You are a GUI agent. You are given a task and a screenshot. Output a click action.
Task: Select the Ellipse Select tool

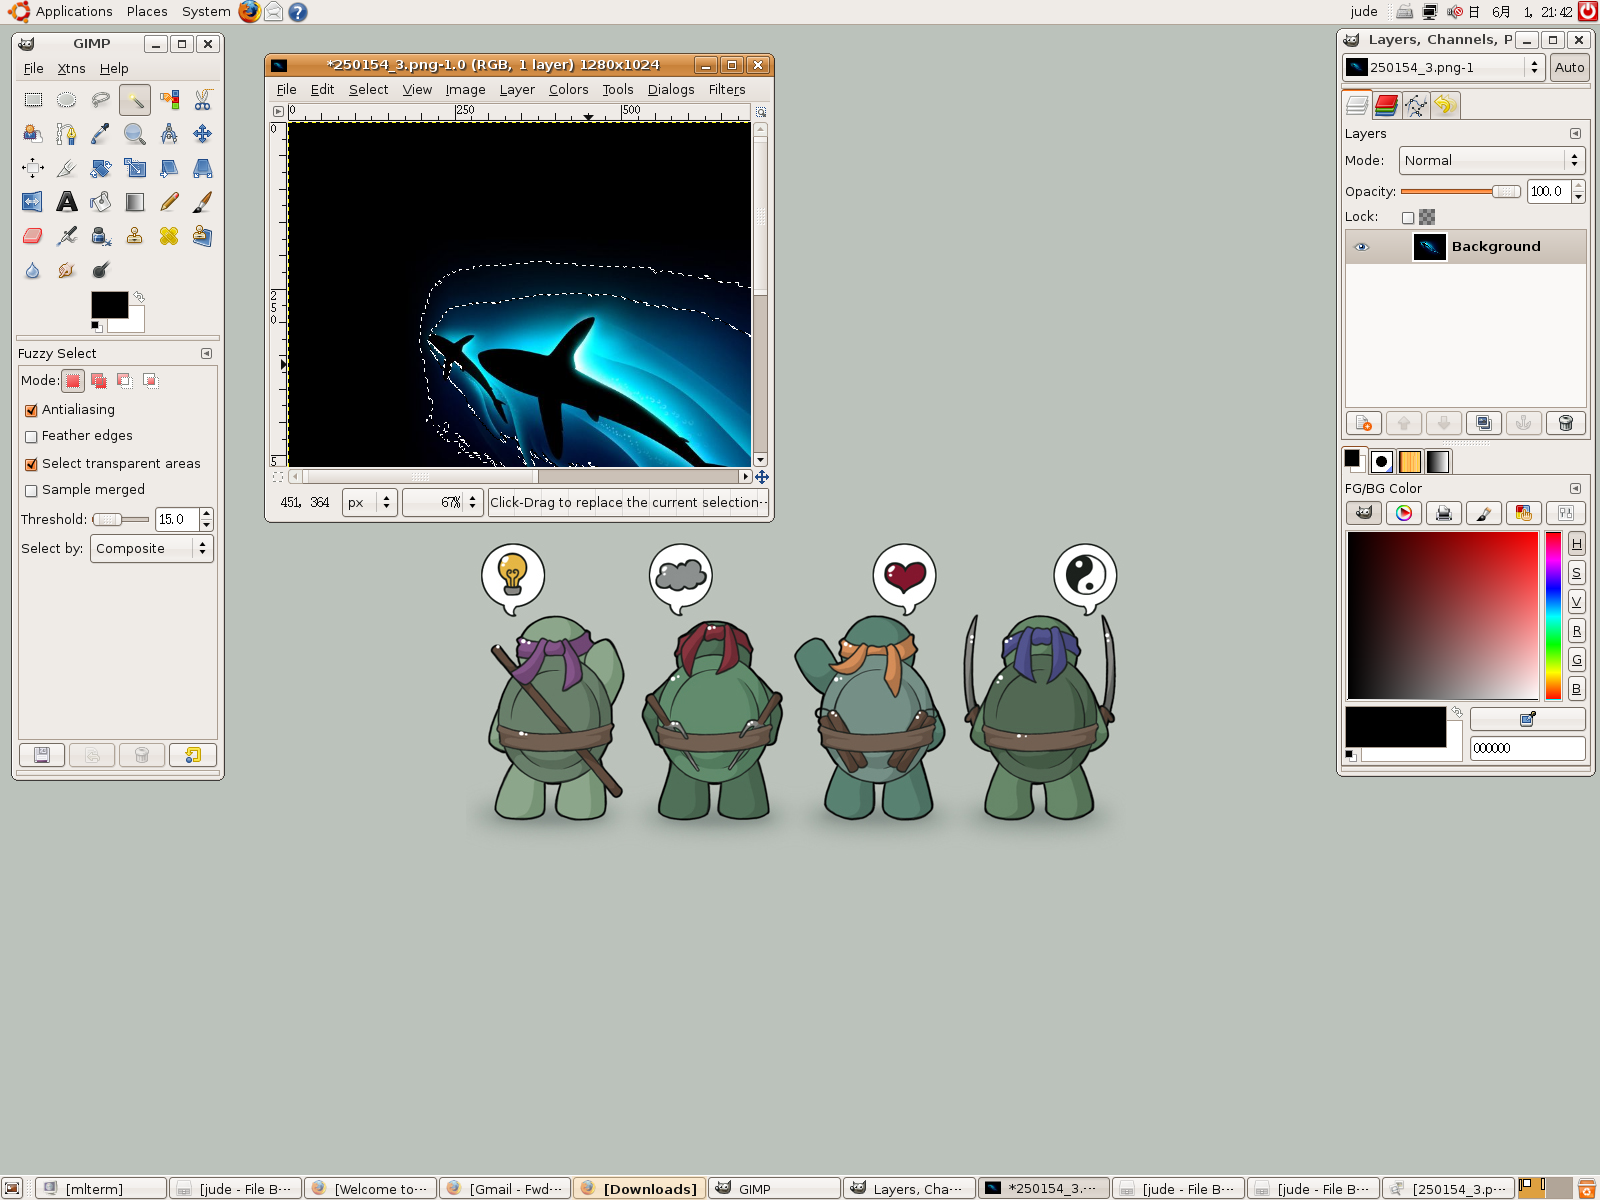(67, 100)
